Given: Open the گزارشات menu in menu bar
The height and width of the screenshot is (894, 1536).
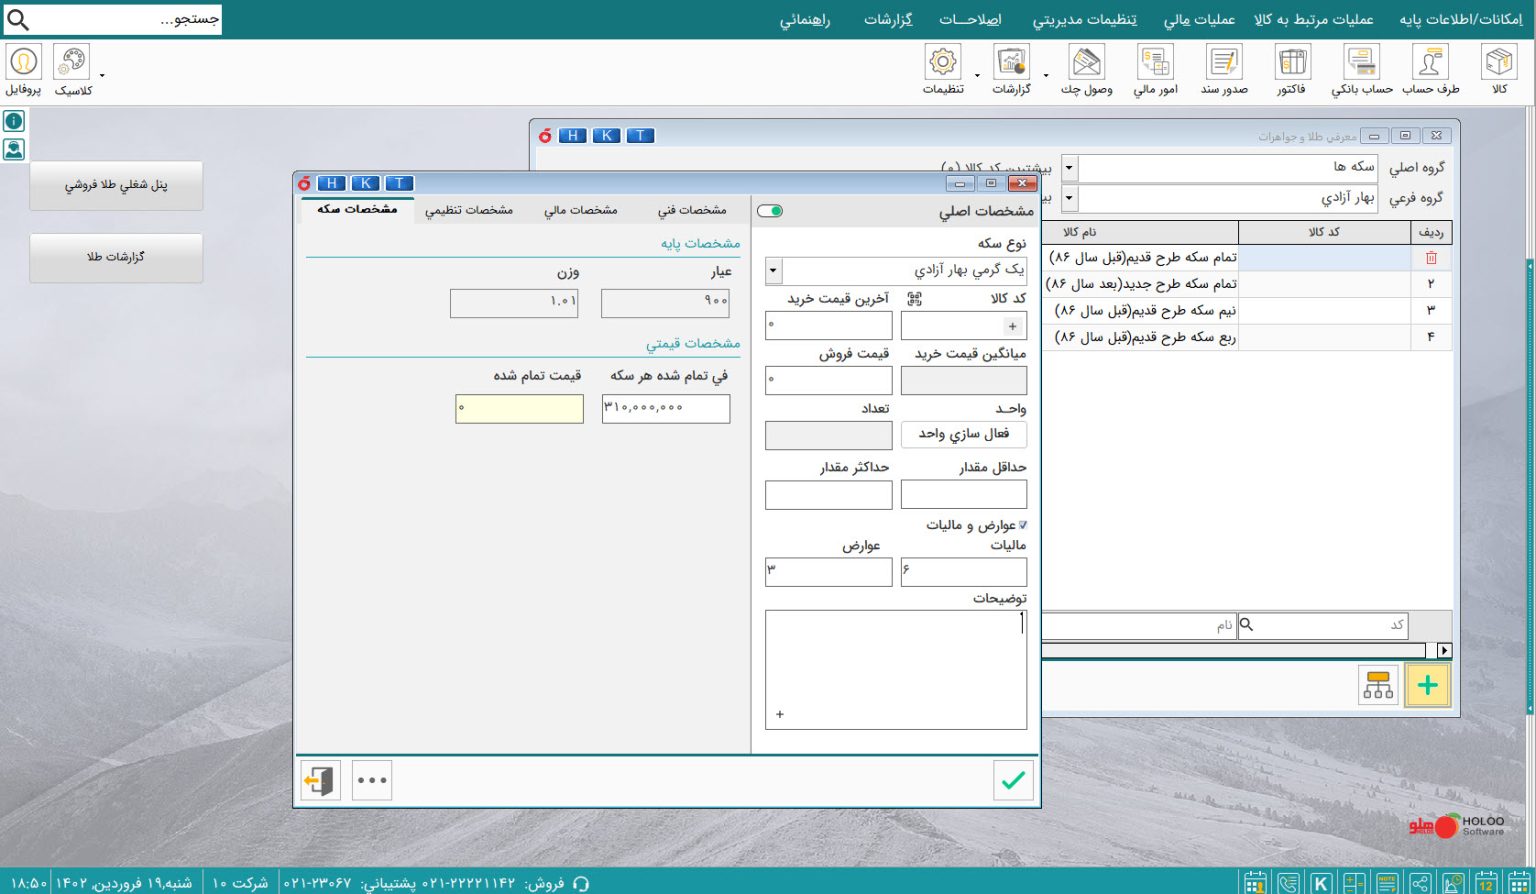Looking at the screenshot, I should point(888,20).
